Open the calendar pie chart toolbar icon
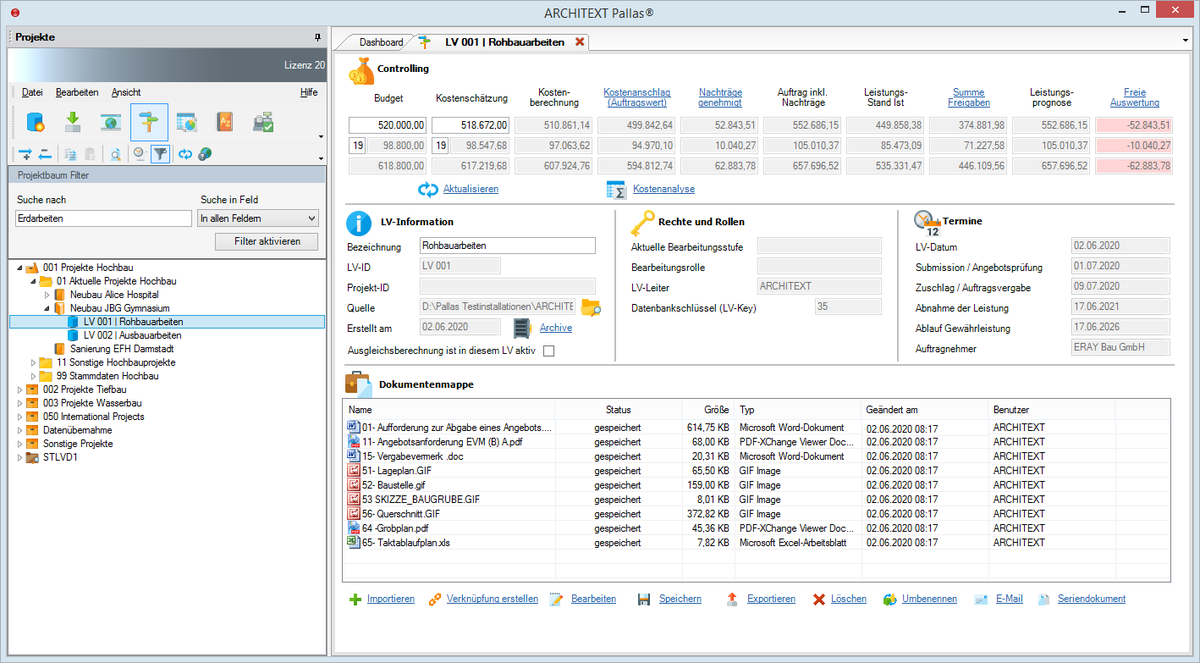The width and height of the screenshot is (1200, 663). pos(187,122)
